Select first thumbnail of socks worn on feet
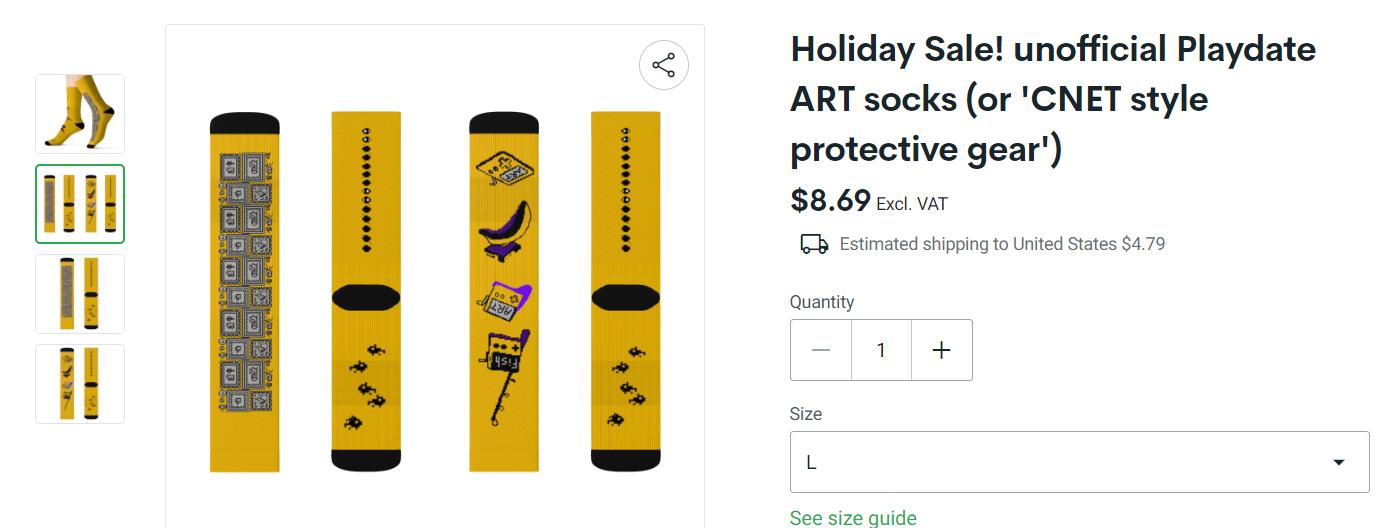The image size is (1395, 528). 80,114
